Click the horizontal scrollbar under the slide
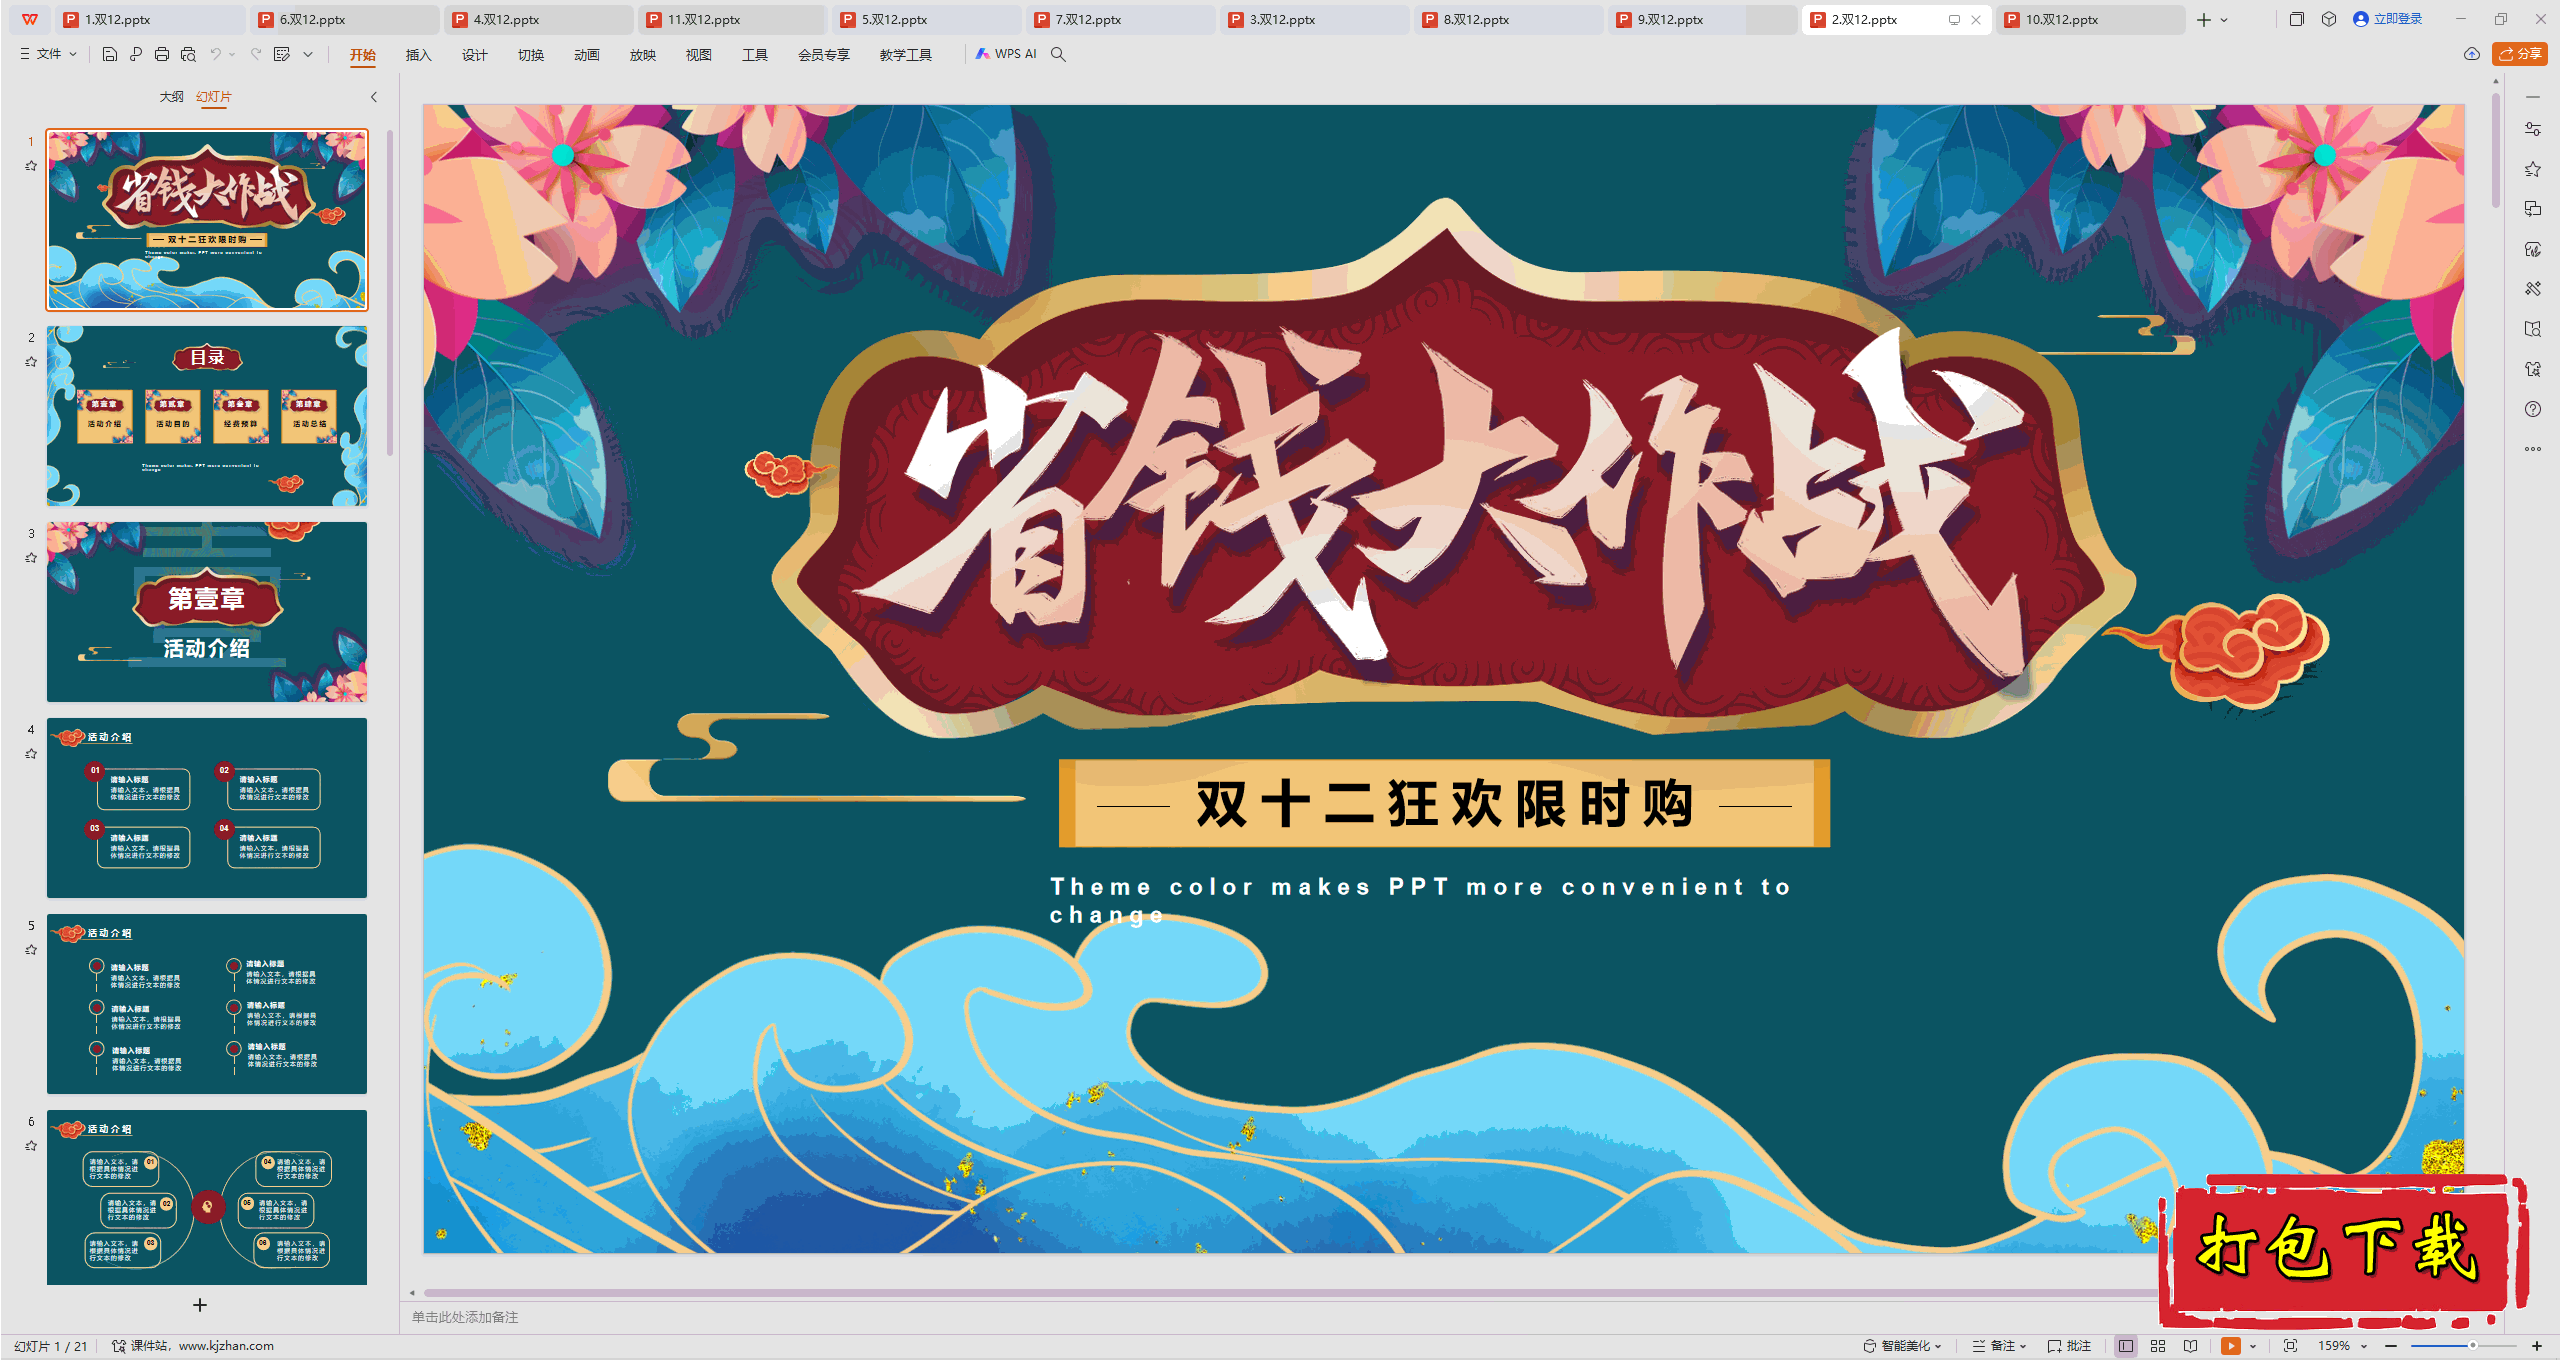Image resolution: width=2560 pixels, height=1360 pixels. click(x=1290, y=1293)
